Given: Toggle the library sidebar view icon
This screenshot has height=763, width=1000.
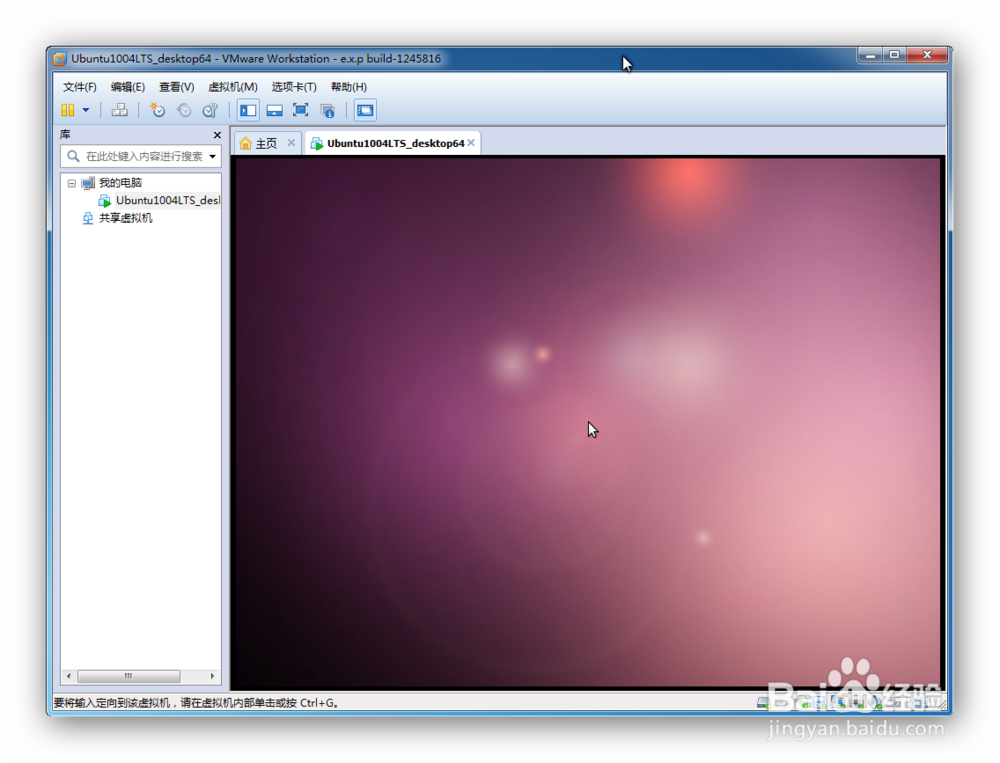Looking at the screenshot, I should click(248, 110).
